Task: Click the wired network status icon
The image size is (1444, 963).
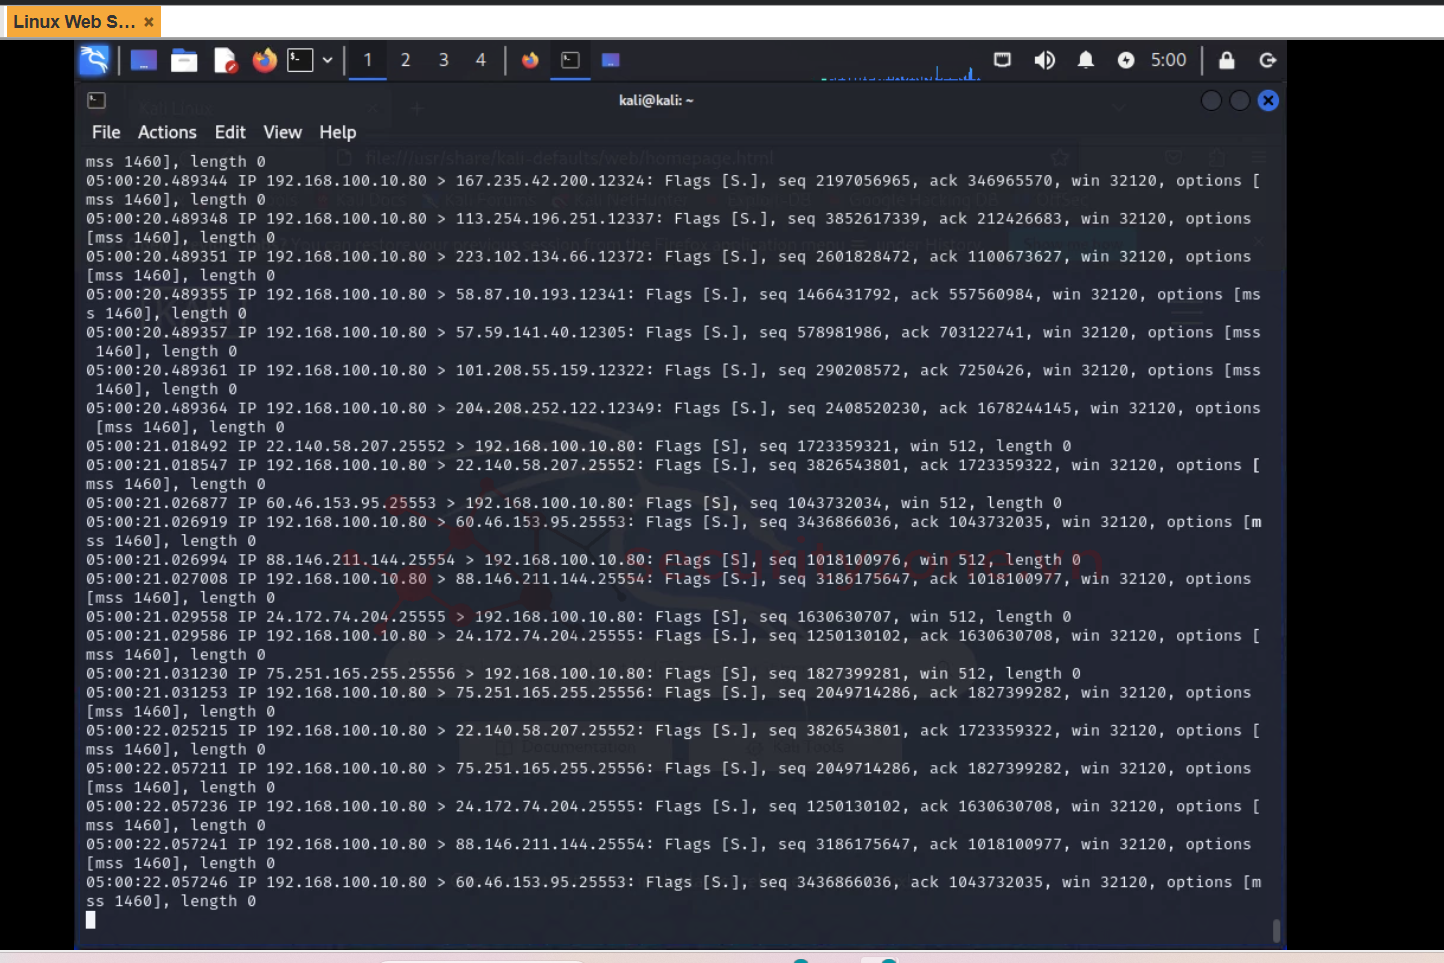Action: pos(1002,61)
